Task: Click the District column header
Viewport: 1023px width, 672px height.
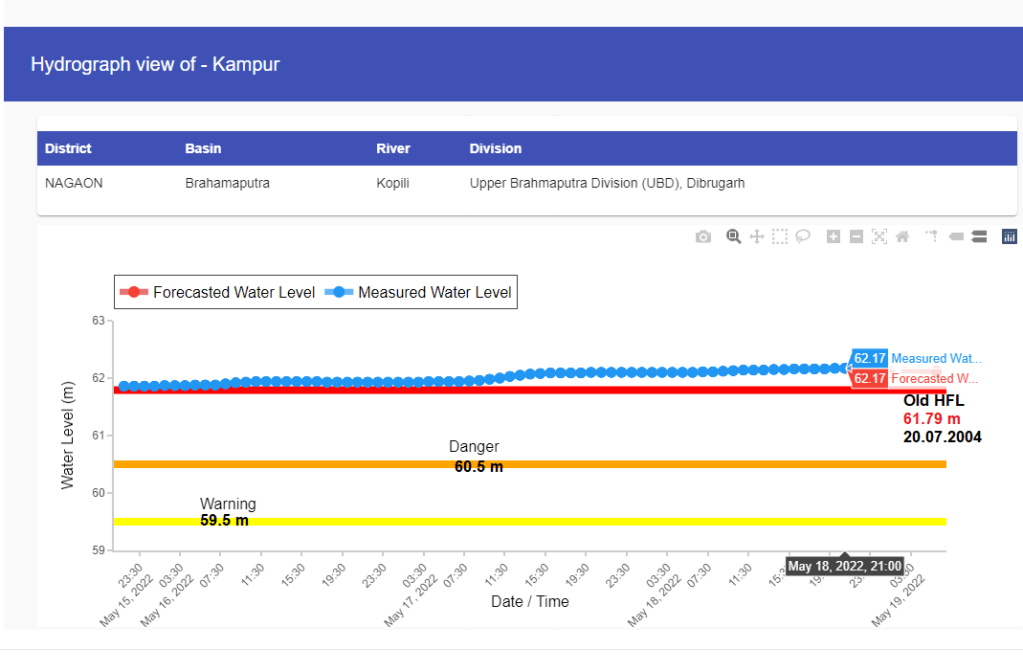Action: coord(68,148)
